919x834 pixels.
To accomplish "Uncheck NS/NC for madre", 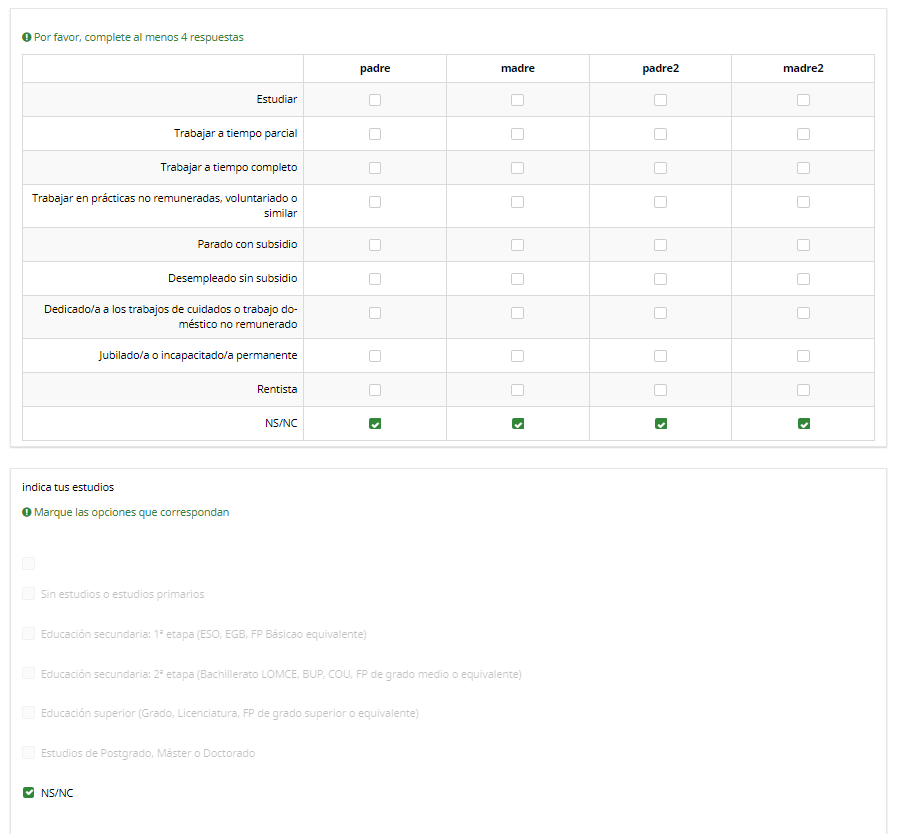I will click(517, 424).
